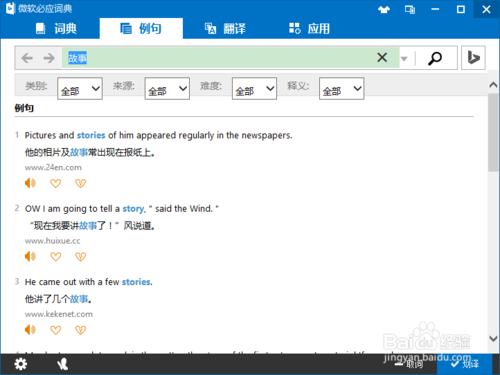Switch to the 词典 tab
This screenshot has width=500, height=375.
click(x=57, y=29)
